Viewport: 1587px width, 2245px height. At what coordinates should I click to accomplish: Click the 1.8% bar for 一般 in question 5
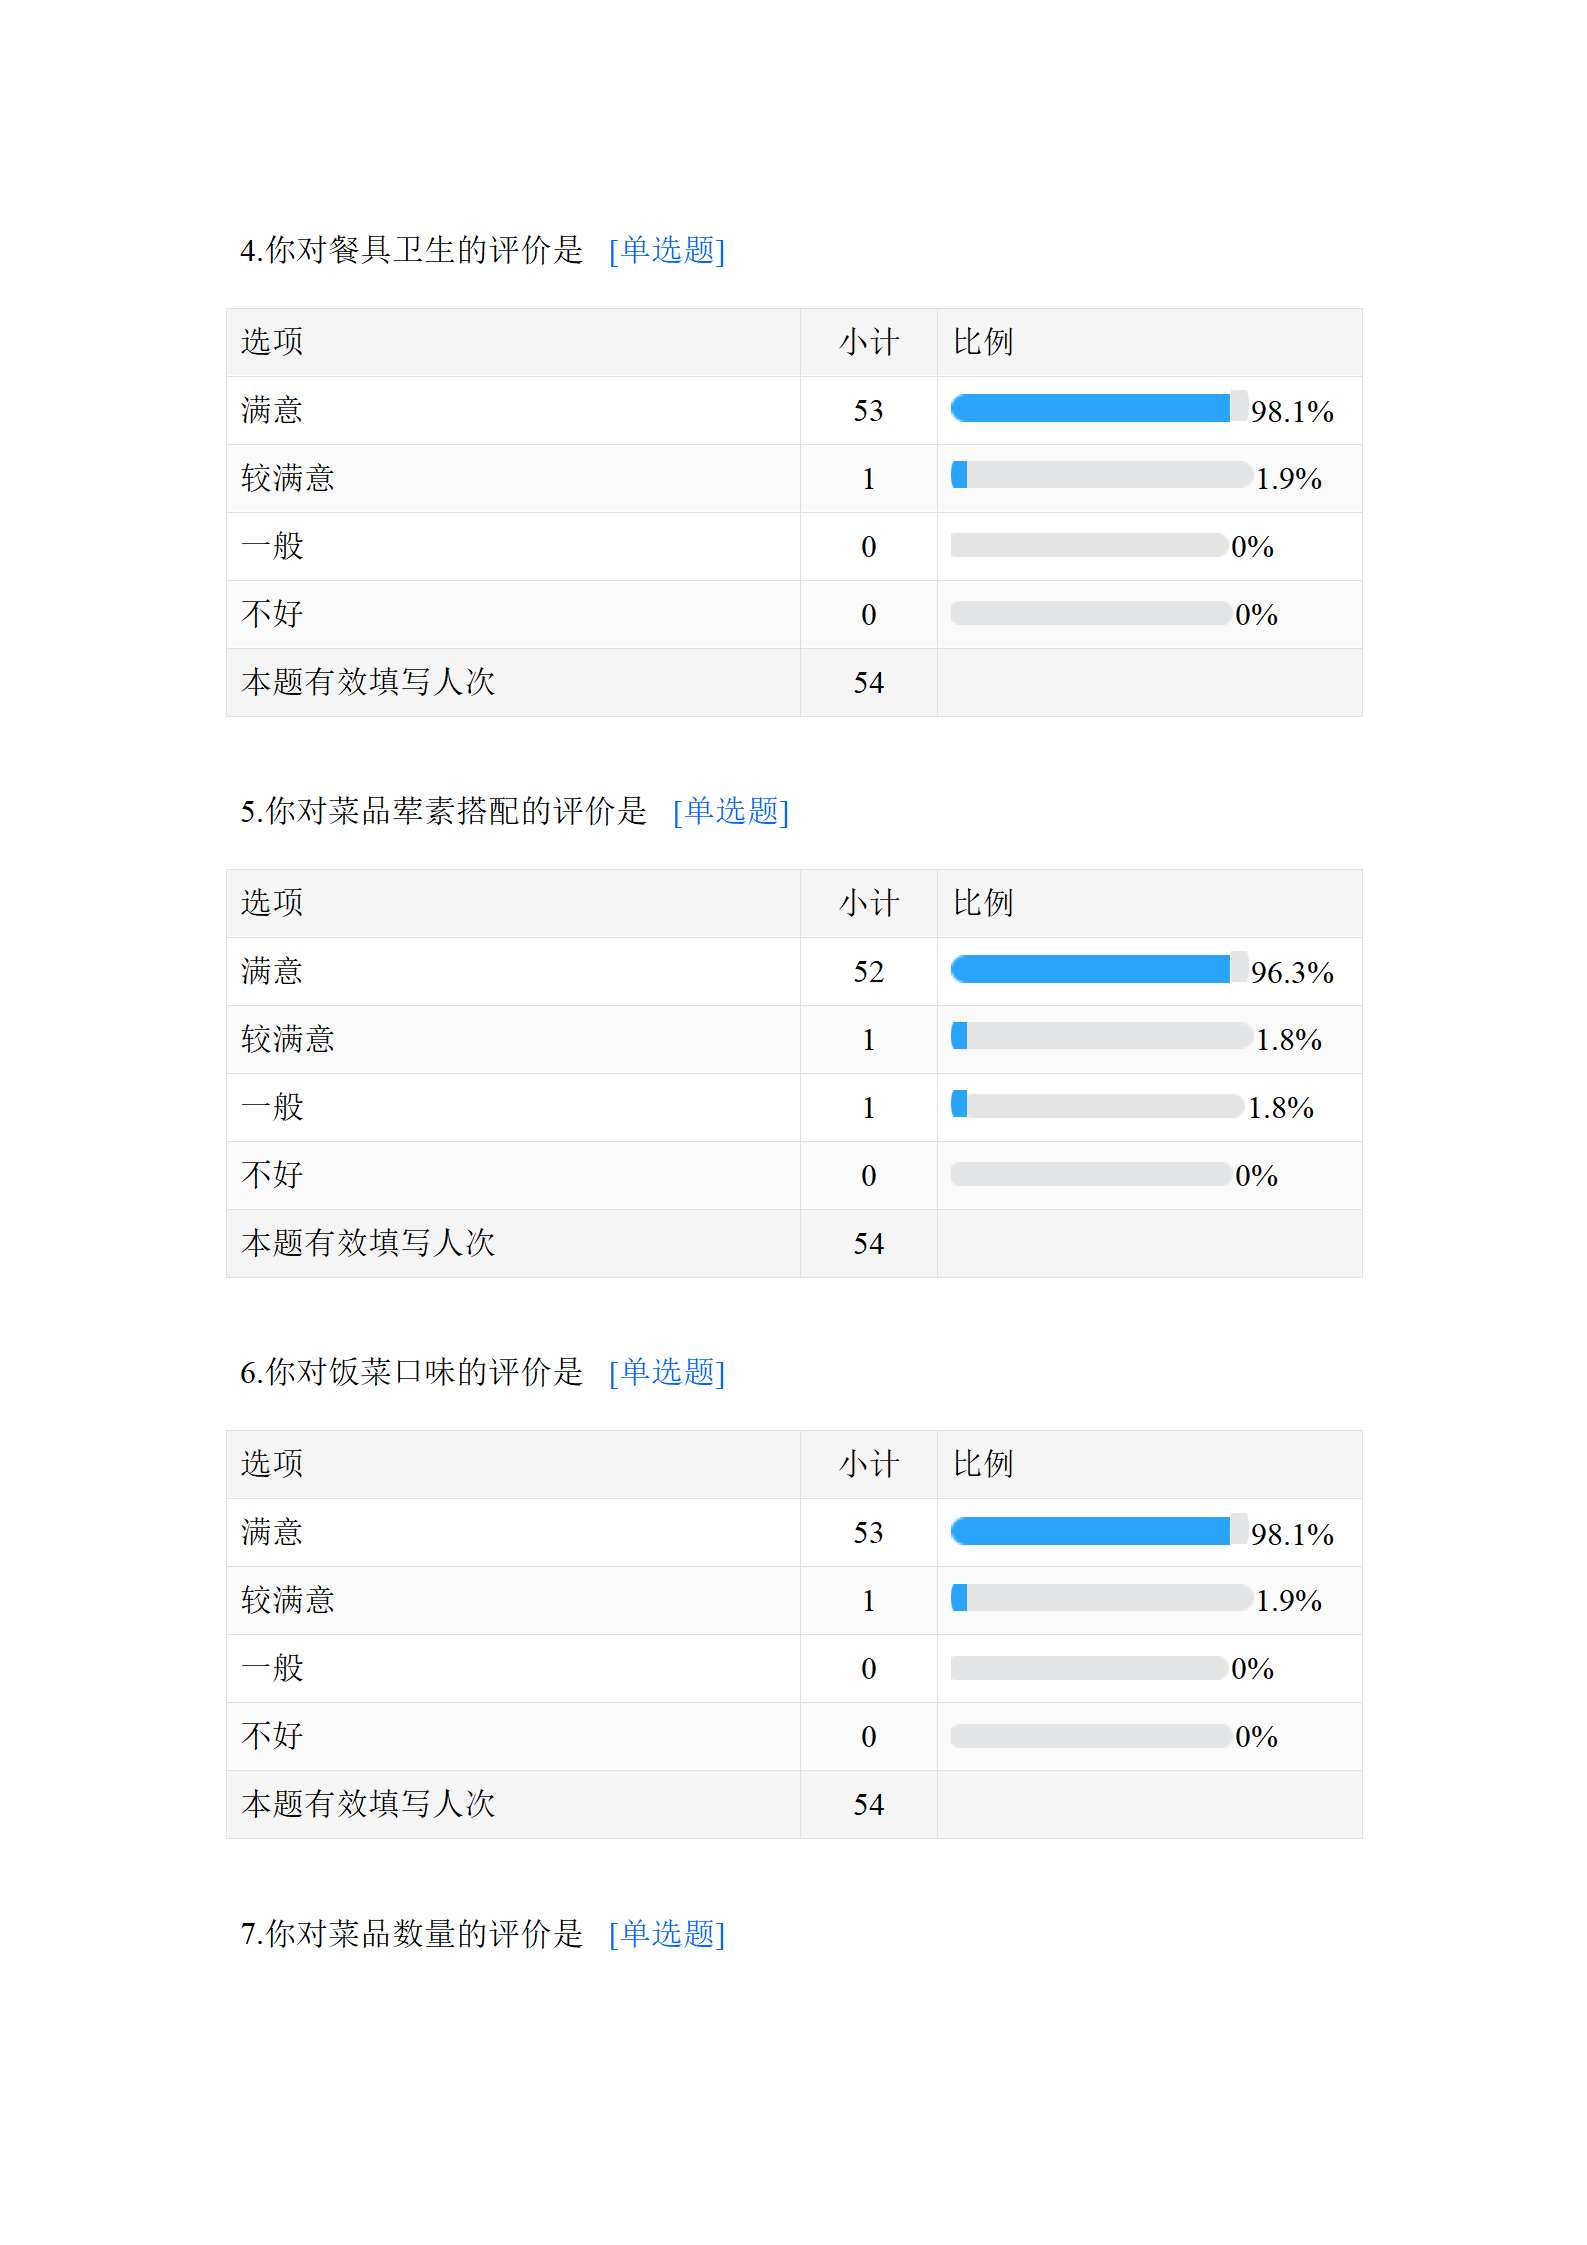coord(1096,1105)
